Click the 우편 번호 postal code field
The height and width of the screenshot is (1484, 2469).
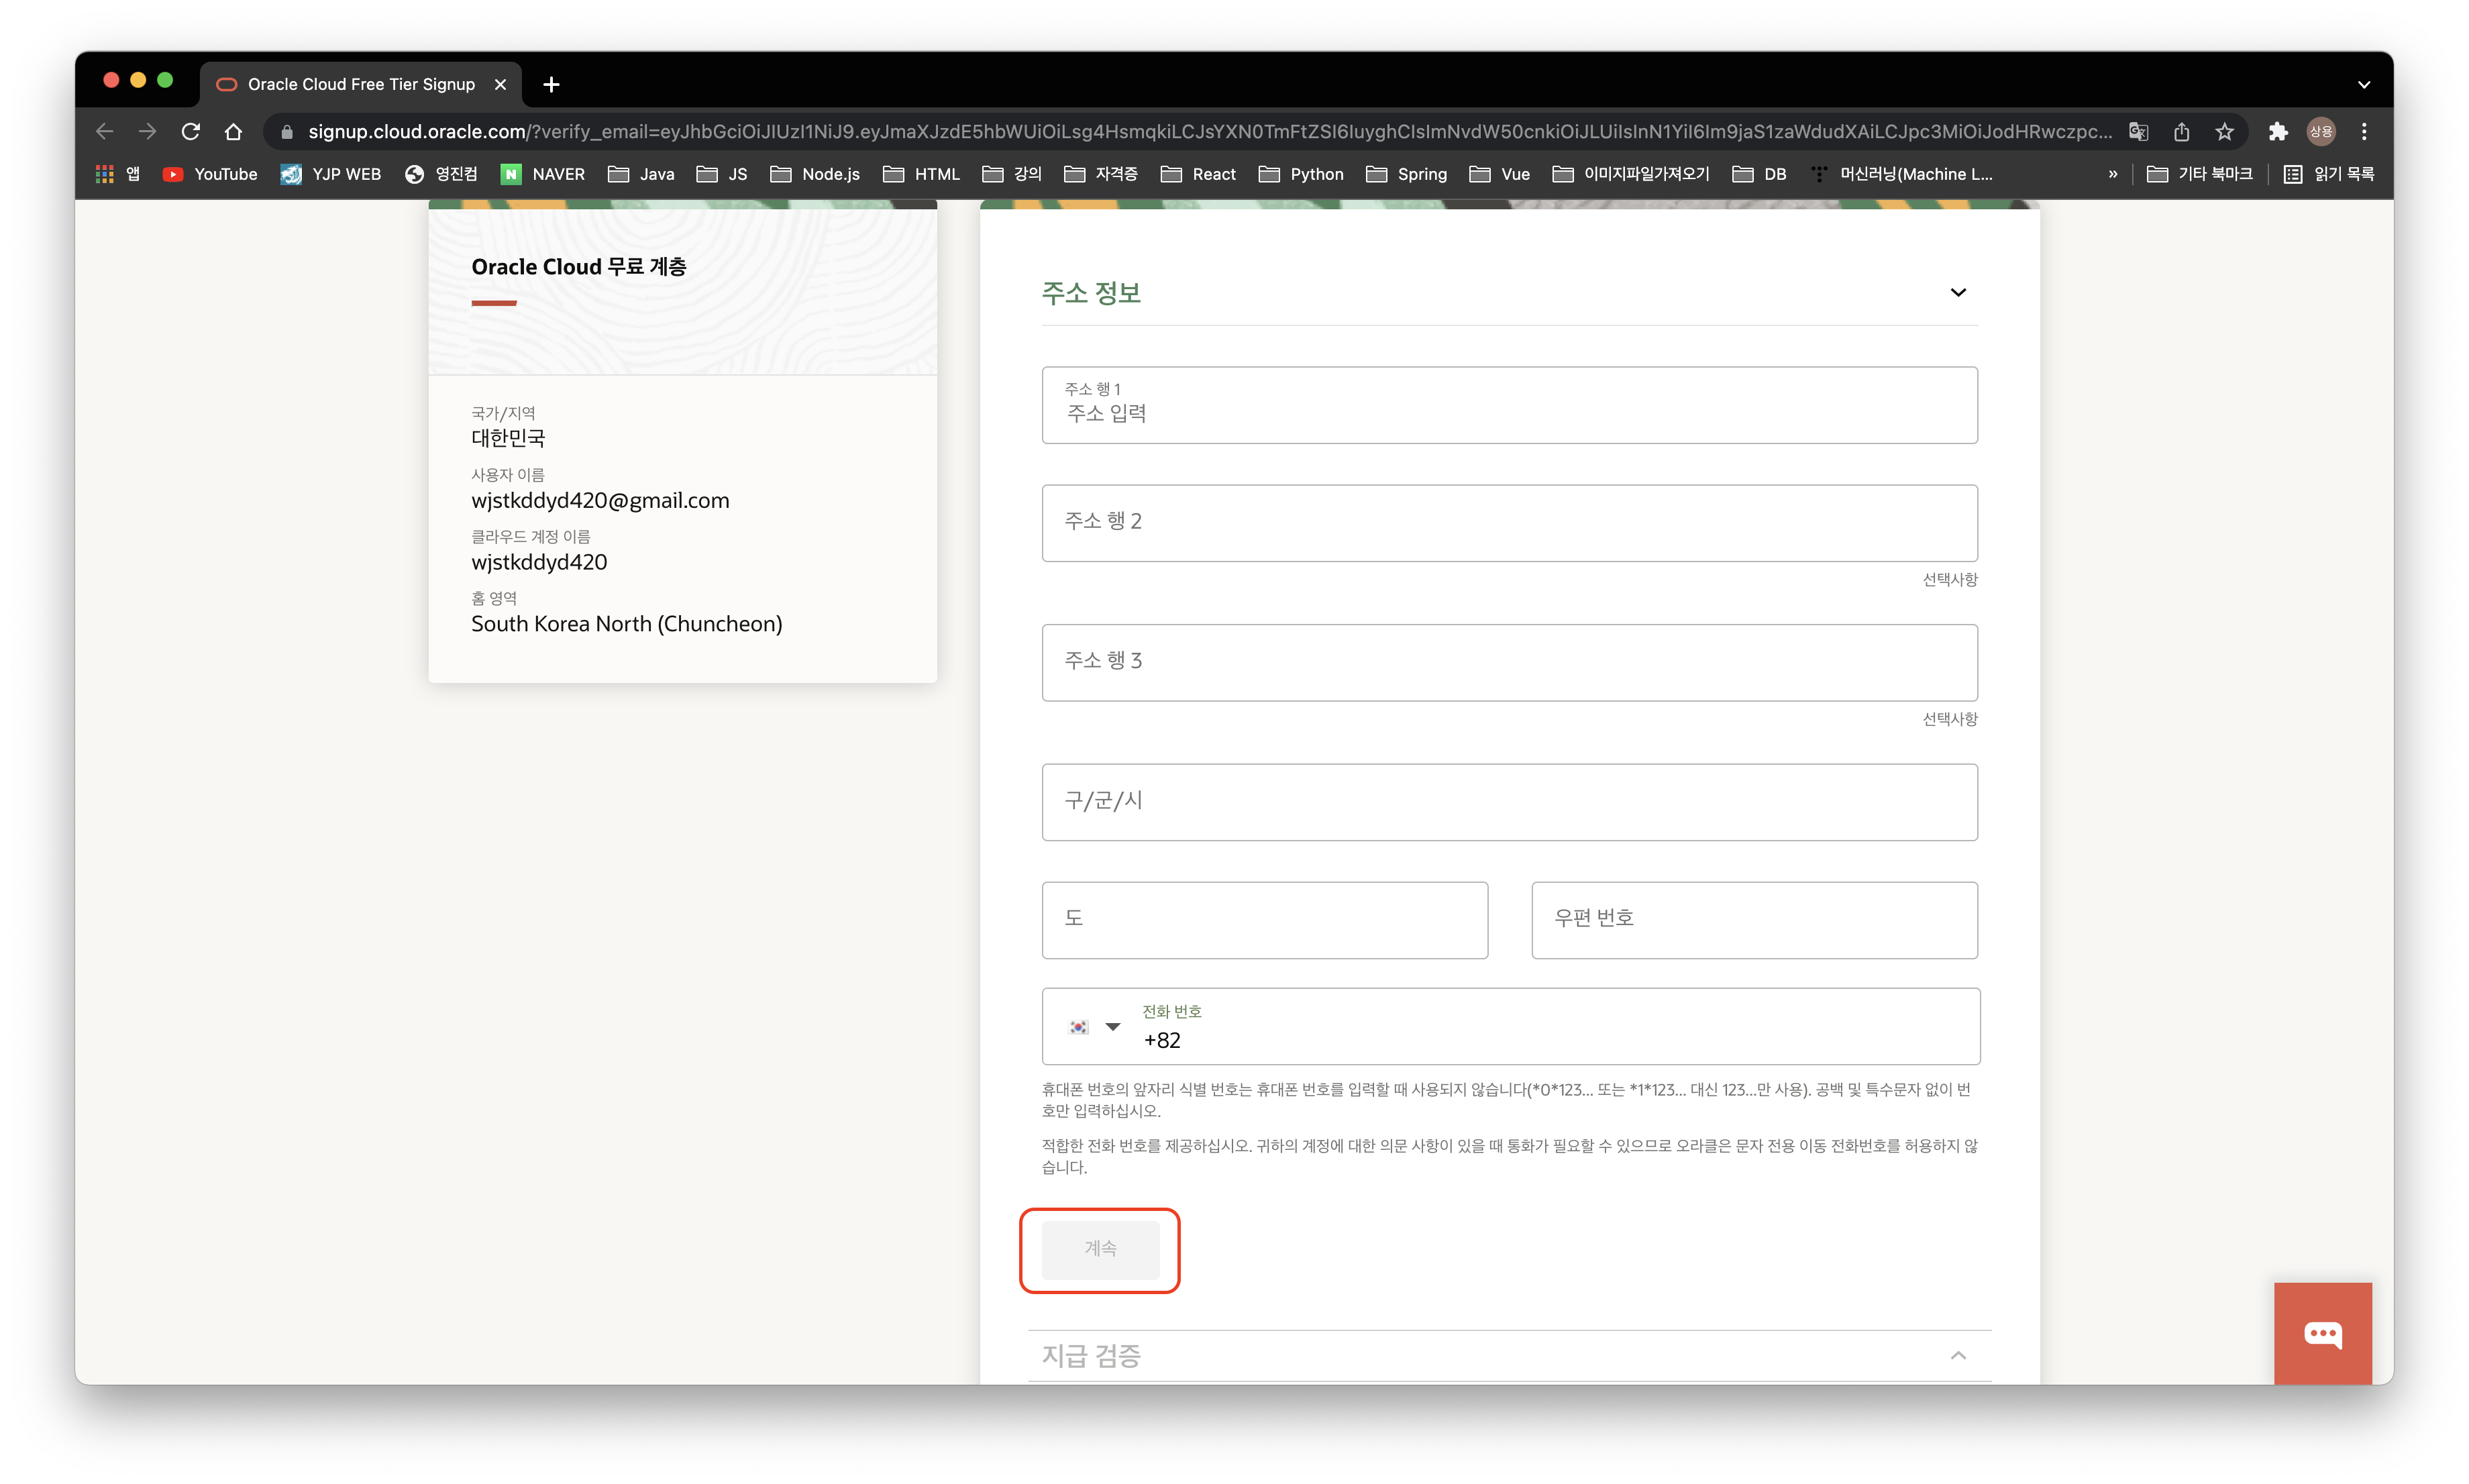1753,919
